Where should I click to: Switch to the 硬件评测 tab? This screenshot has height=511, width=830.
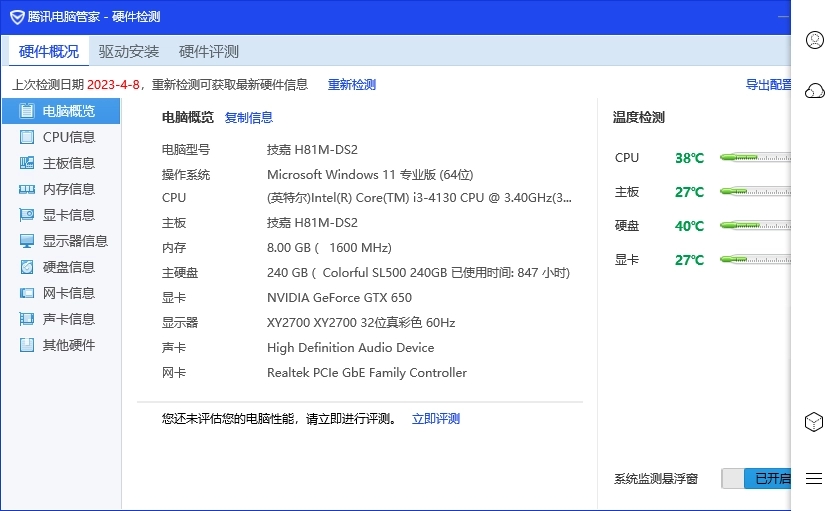[x=209, y=51]
